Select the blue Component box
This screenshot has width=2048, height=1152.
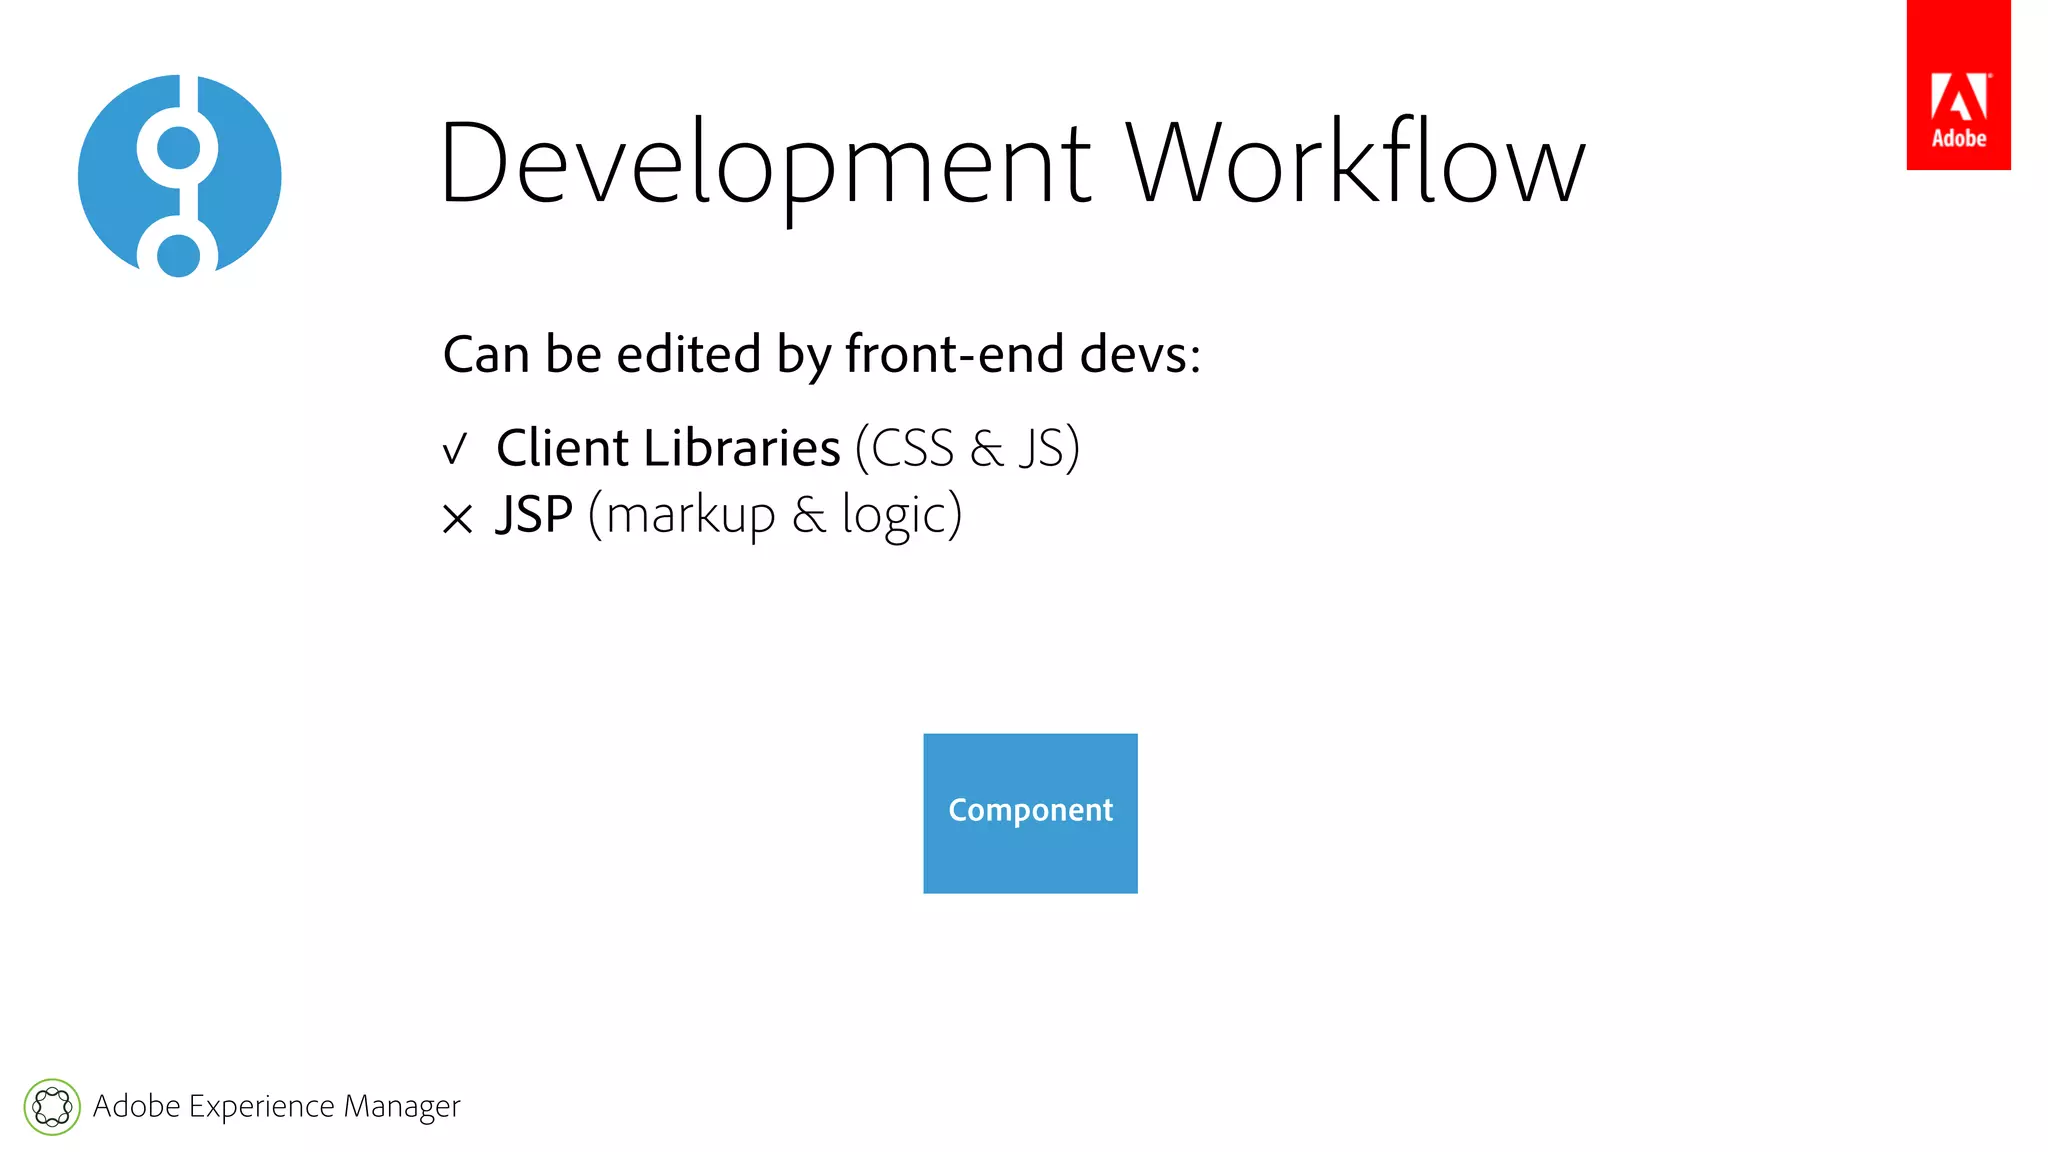pyautogui.click(x=1030, y=813)
